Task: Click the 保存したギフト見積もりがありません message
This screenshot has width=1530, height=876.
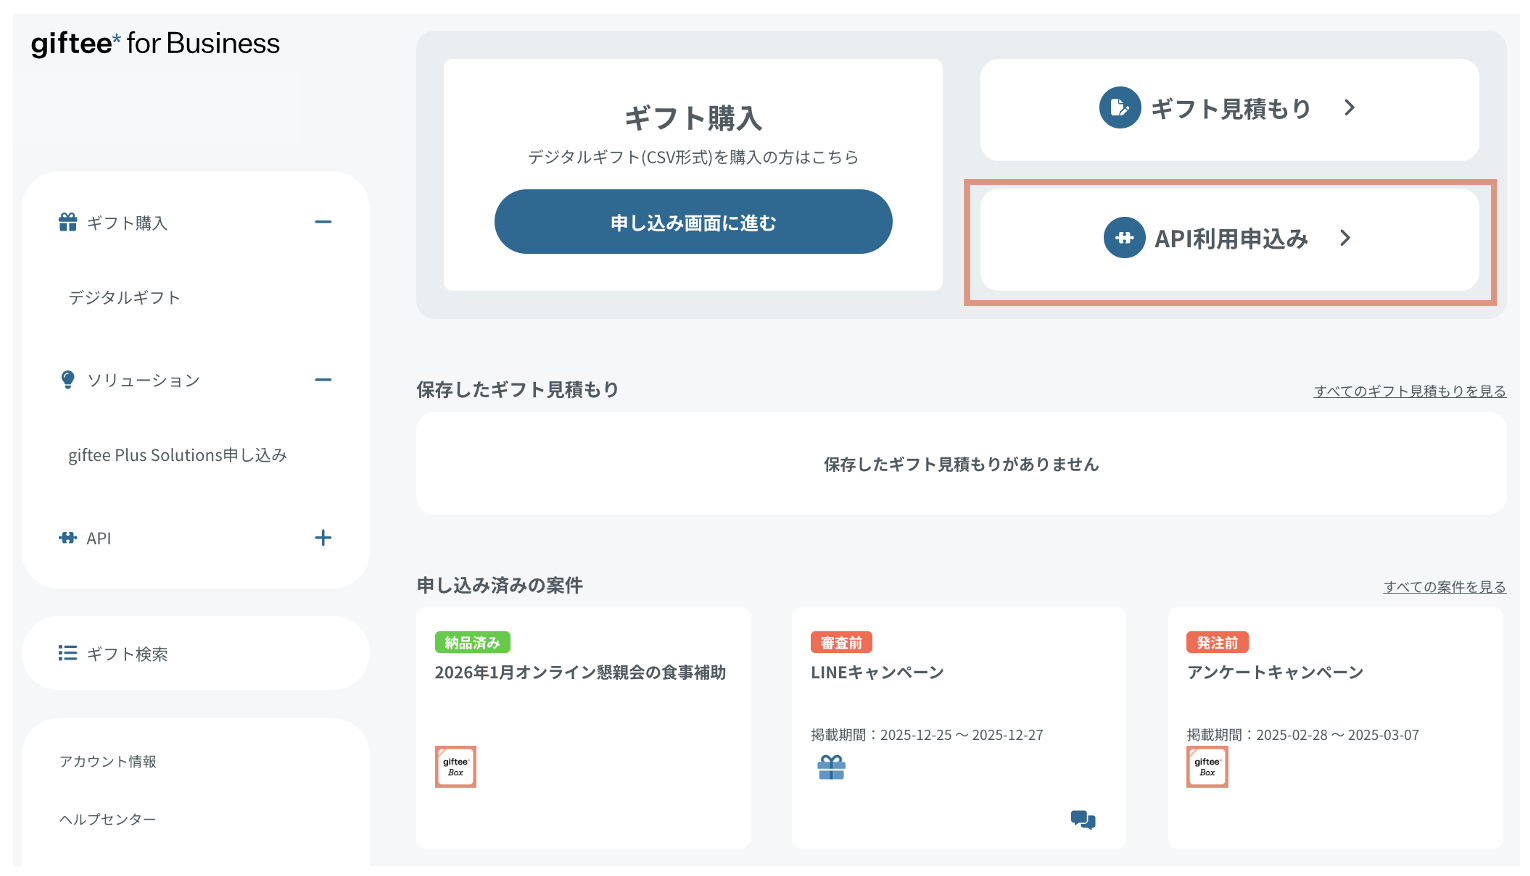Action: click(x=961, y=464)
